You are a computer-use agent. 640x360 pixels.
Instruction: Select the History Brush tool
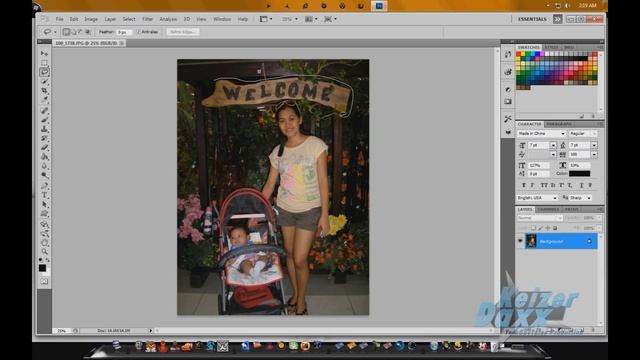[x=44, y=138]
